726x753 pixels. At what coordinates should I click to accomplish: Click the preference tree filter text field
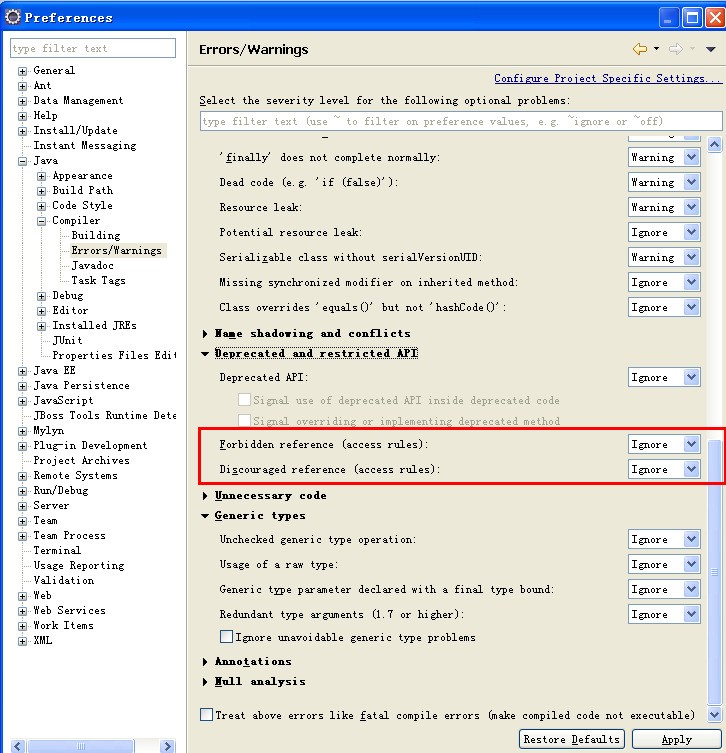[93, 48]
